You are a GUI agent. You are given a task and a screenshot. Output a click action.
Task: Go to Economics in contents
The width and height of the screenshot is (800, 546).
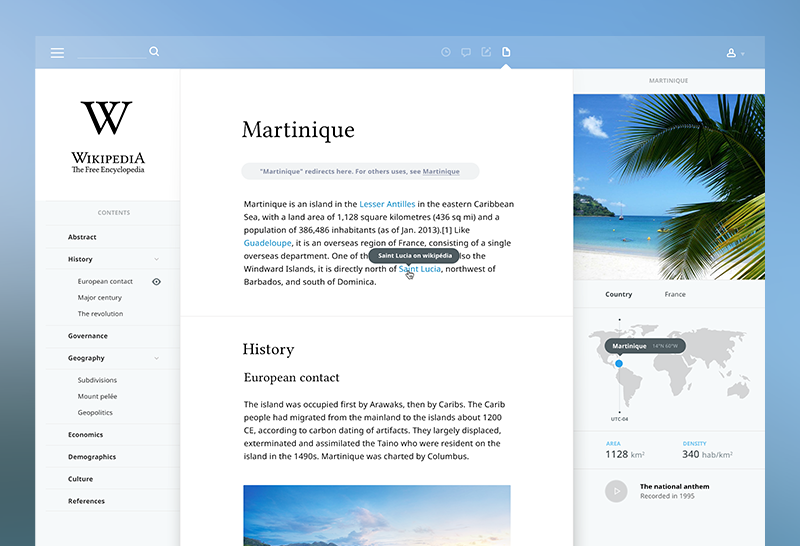click(85, 435)
